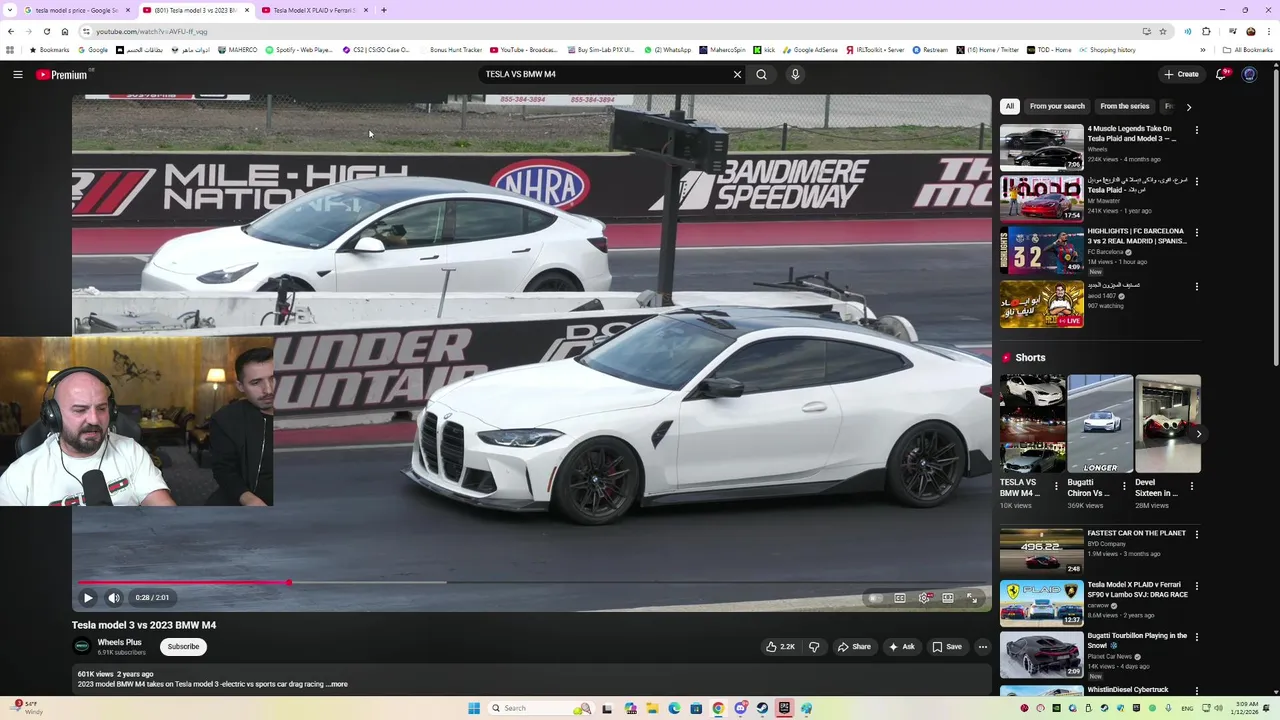Share the video
The height and width of the screenshot is (720, 1280).
[854, 647]
